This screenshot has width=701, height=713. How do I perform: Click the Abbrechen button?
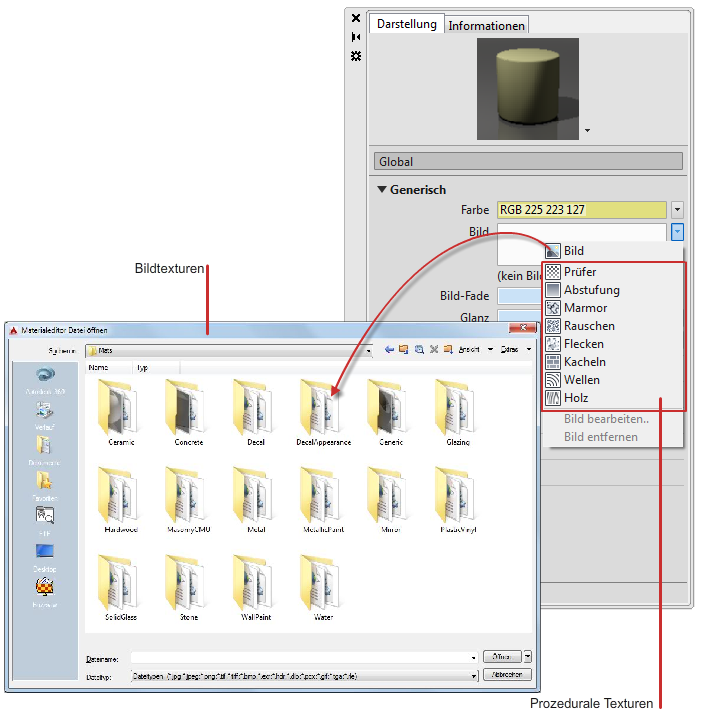point(507,674)
